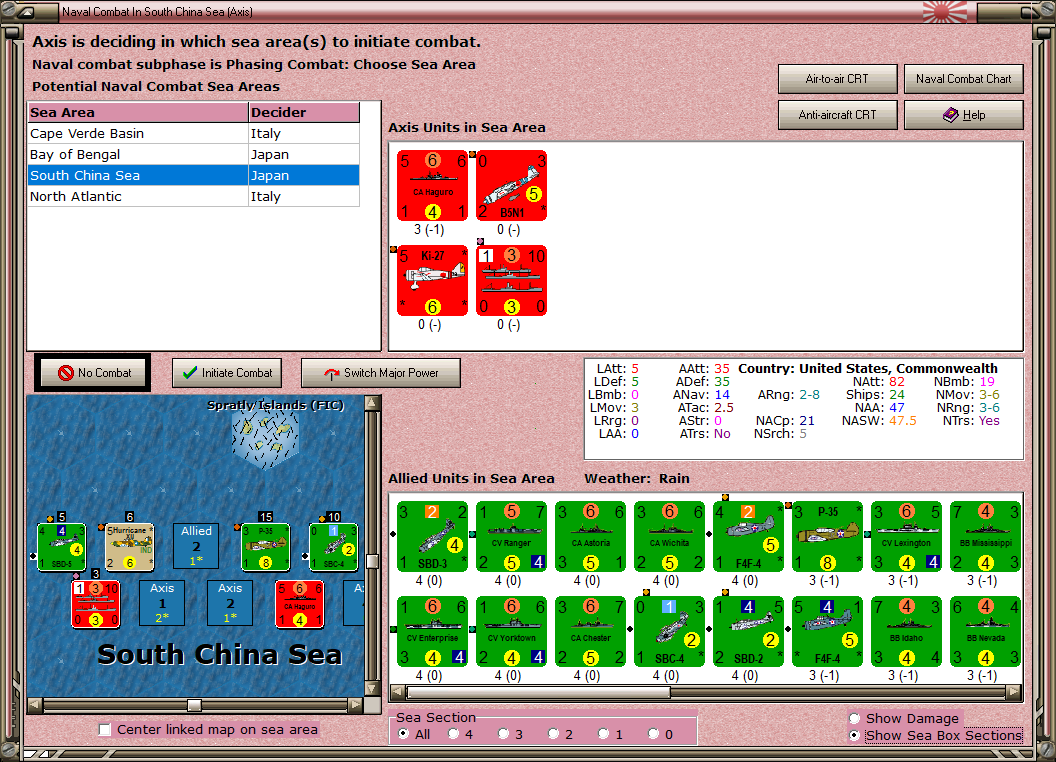This screenshot has height=762, width=1056.
Task: Select Bay of Bengal sea area row
Action: 193,154
